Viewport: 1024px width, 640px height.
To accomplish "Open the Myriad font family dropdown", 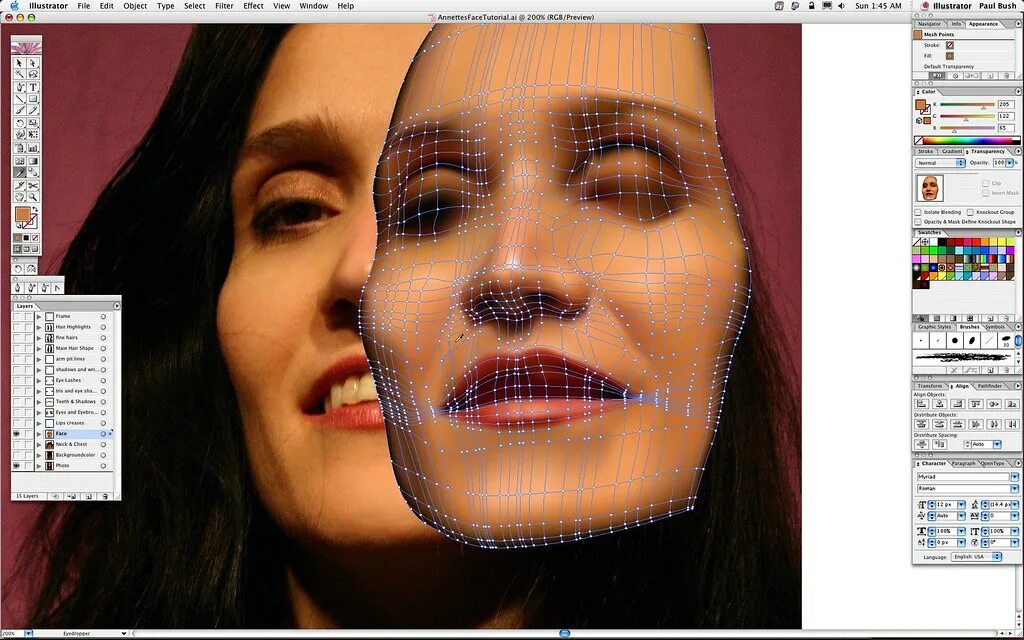I will 1014,477.
